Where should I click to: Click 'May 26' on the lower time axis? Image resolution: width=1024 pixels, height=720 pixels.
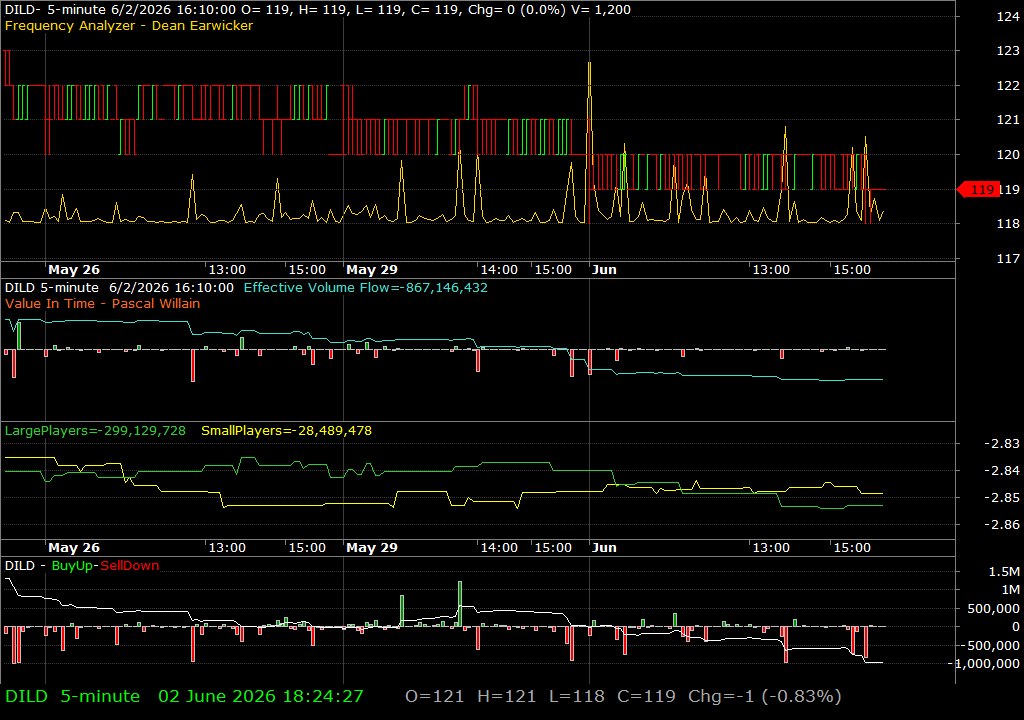pyautogui.click(x=74, y=548)
